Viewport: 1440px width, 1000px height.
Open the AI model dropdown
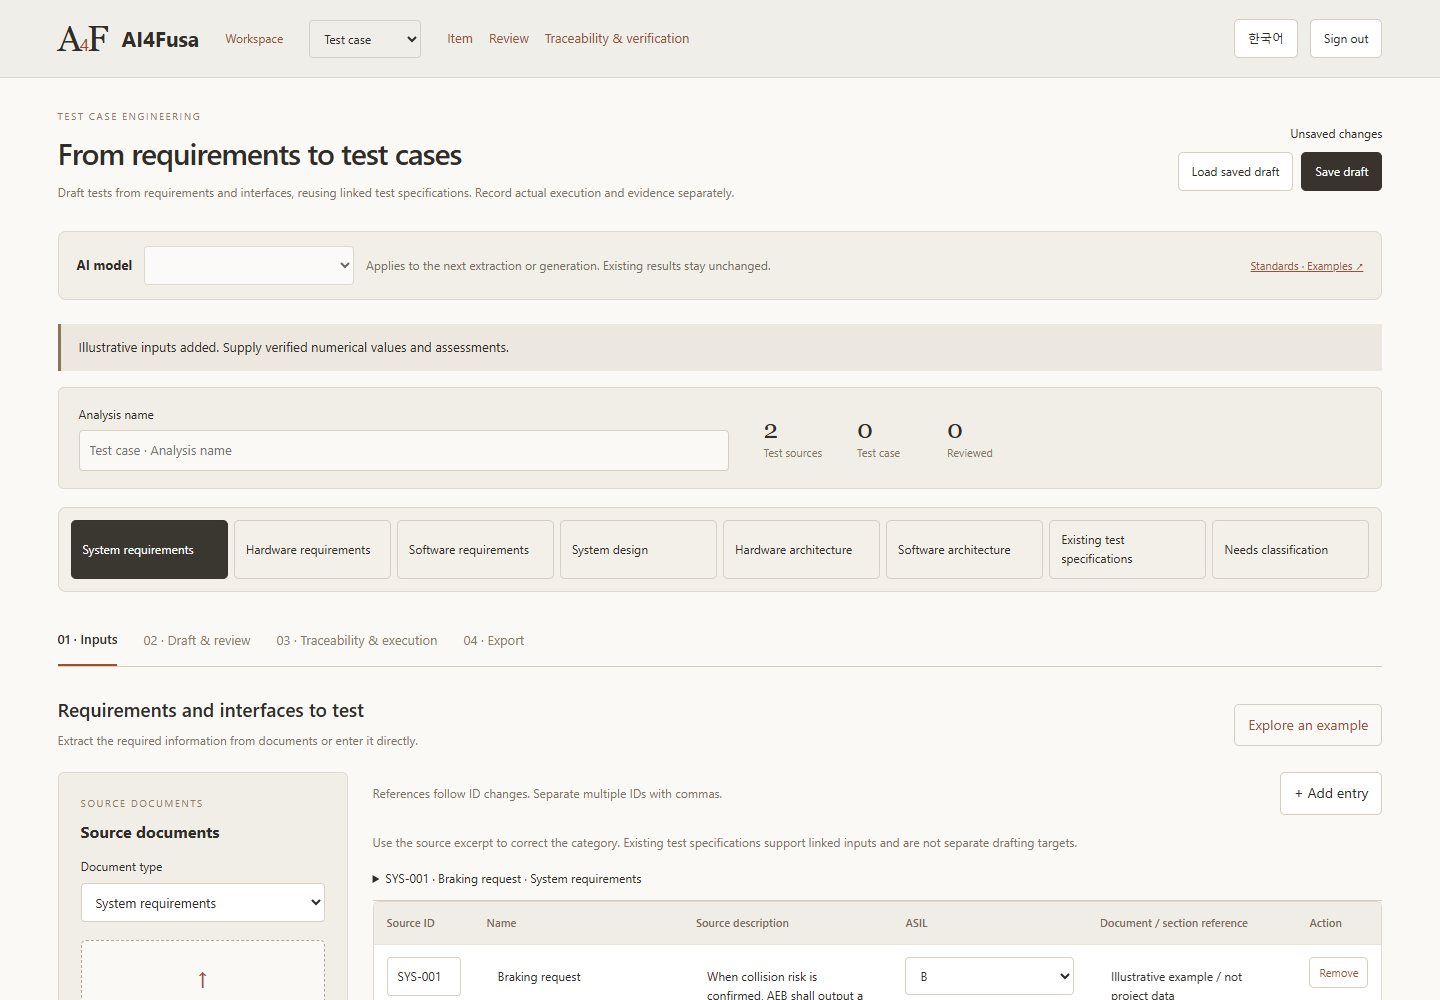249,266
